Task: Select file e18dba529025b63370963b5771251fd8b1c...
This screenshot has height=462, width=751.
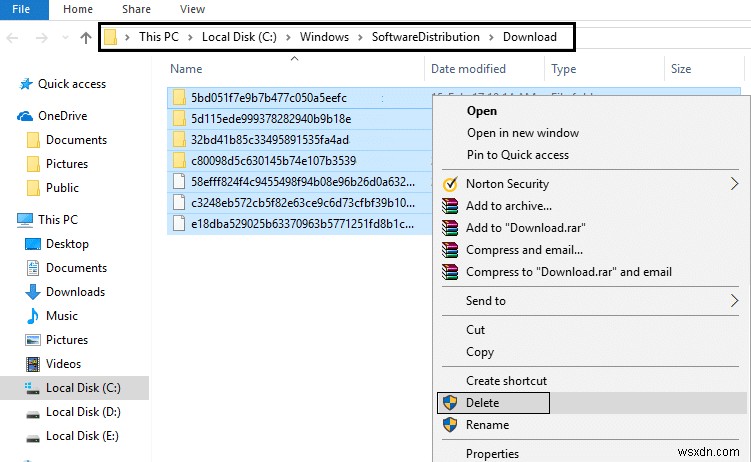Action: click(x=302, y=224)
